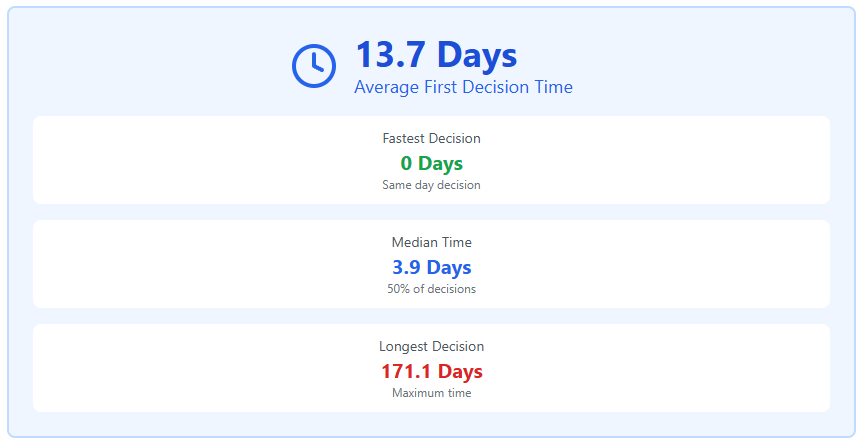Screen dimensions: 864x446
Task: Click the Fastest Decision label
Action: 431,138
